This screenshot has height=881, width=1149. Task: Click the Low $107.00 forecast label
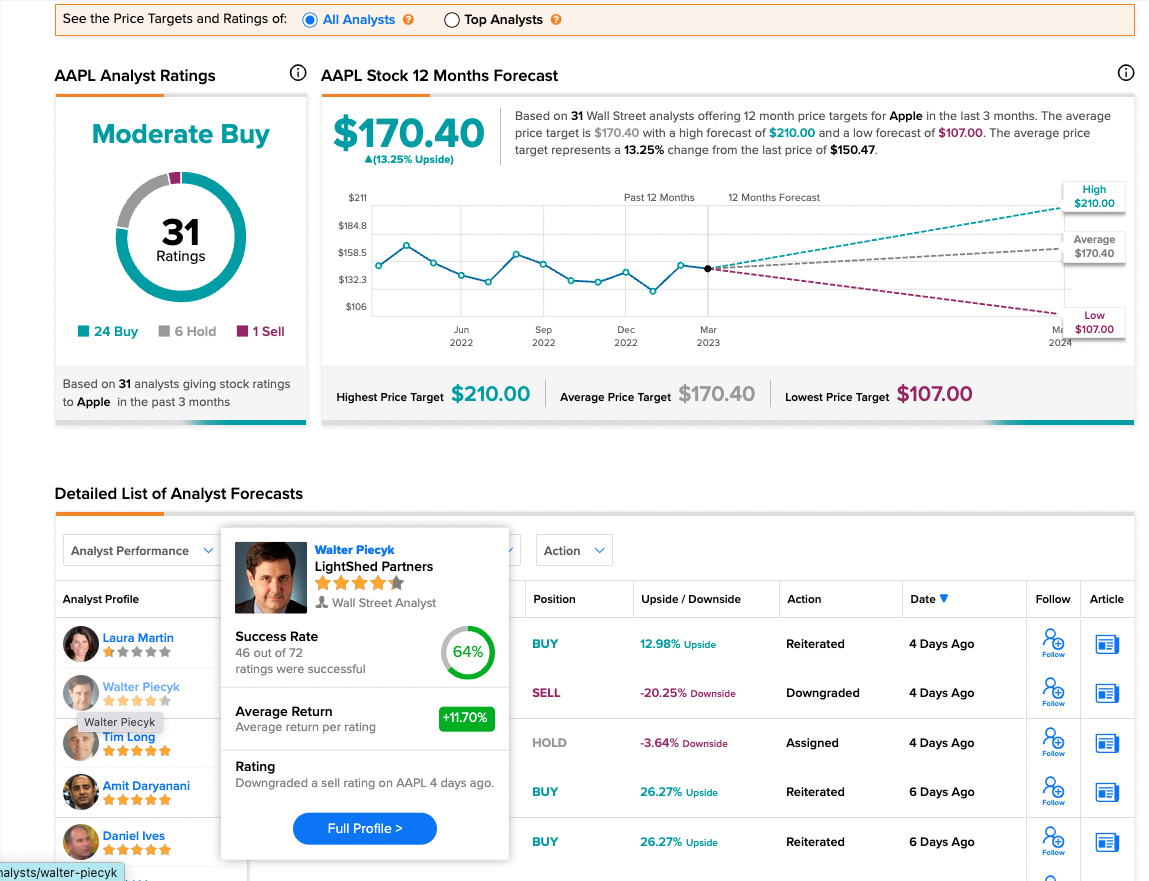[1094, 322]
